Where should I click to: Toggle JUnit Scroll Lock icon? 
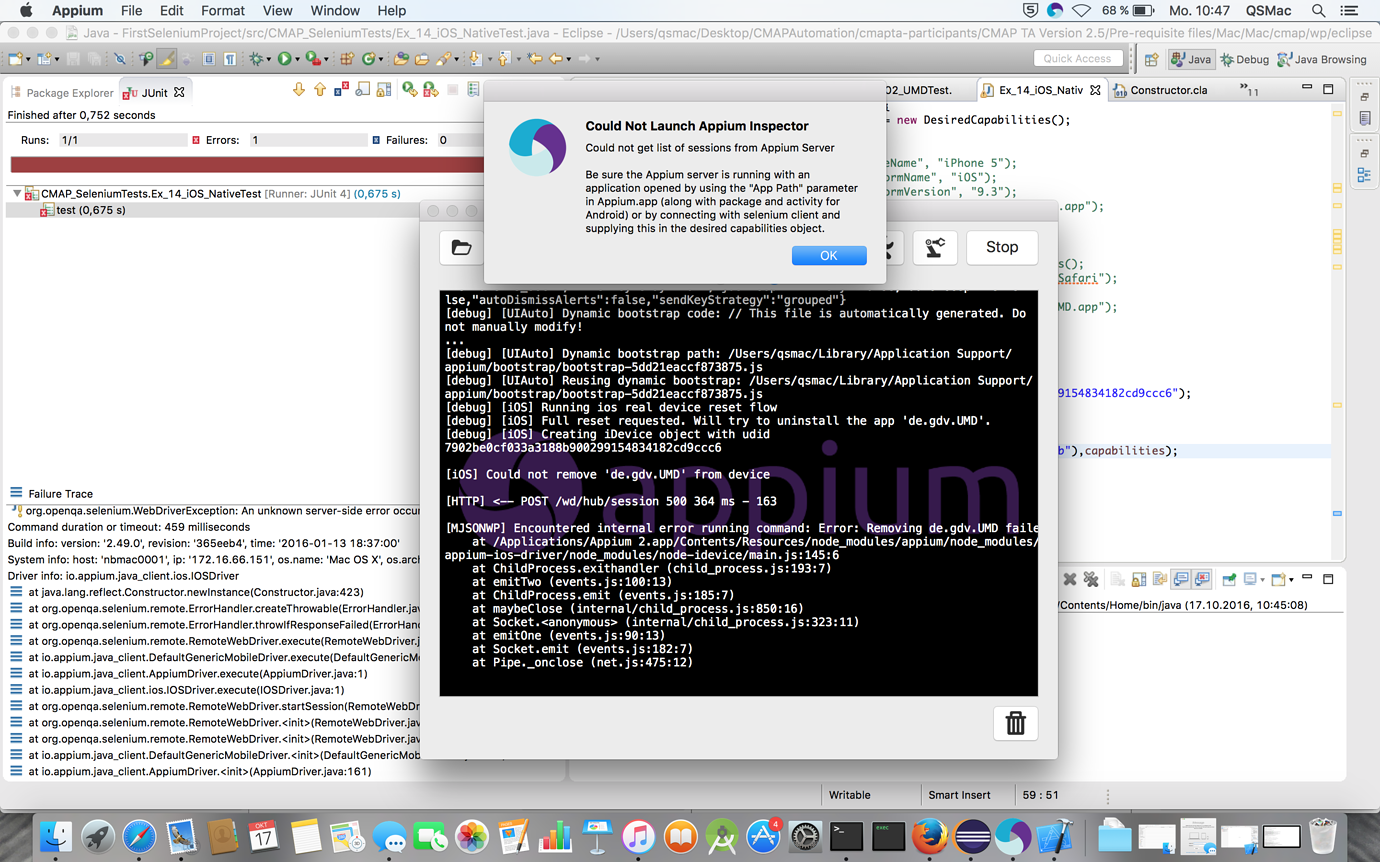(383, 90)
